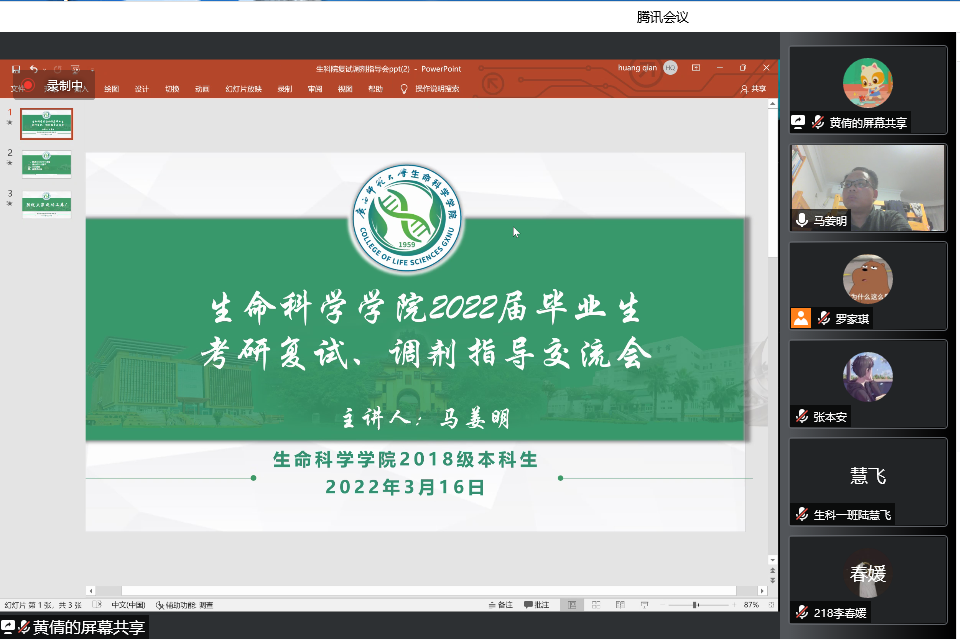This screenshot has width=960, height=640.
Task: Click the 共享 share button
Action: (x=753, y=89)
